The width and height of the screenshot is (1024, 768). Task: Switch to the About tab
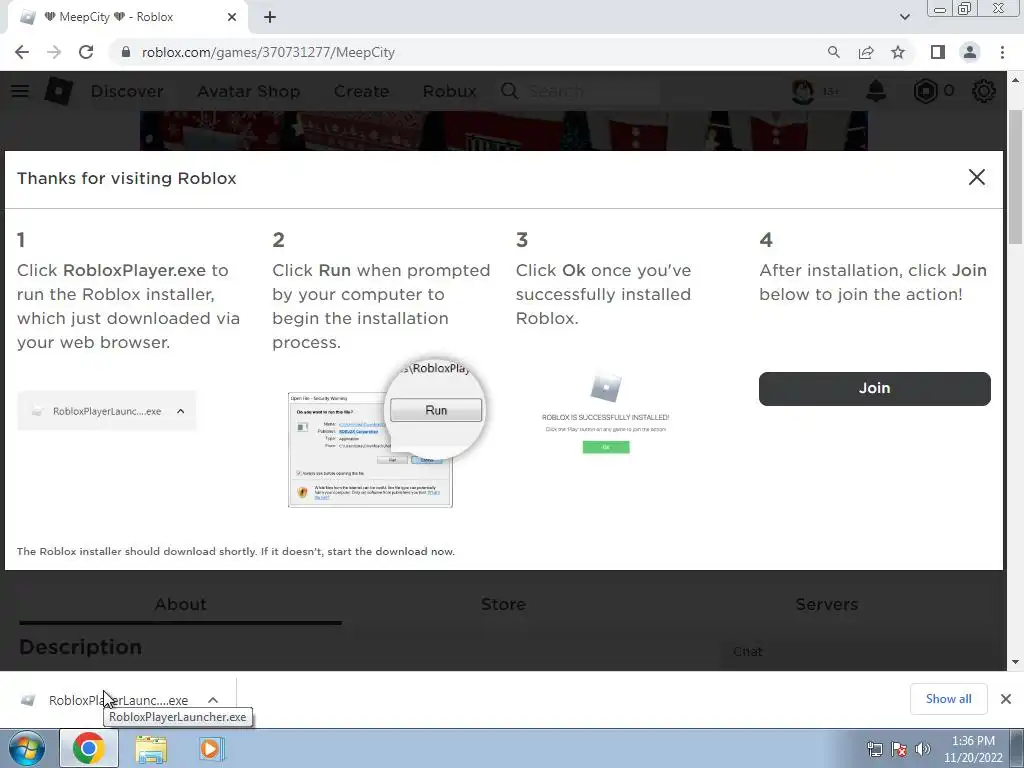tap(180, 604)
